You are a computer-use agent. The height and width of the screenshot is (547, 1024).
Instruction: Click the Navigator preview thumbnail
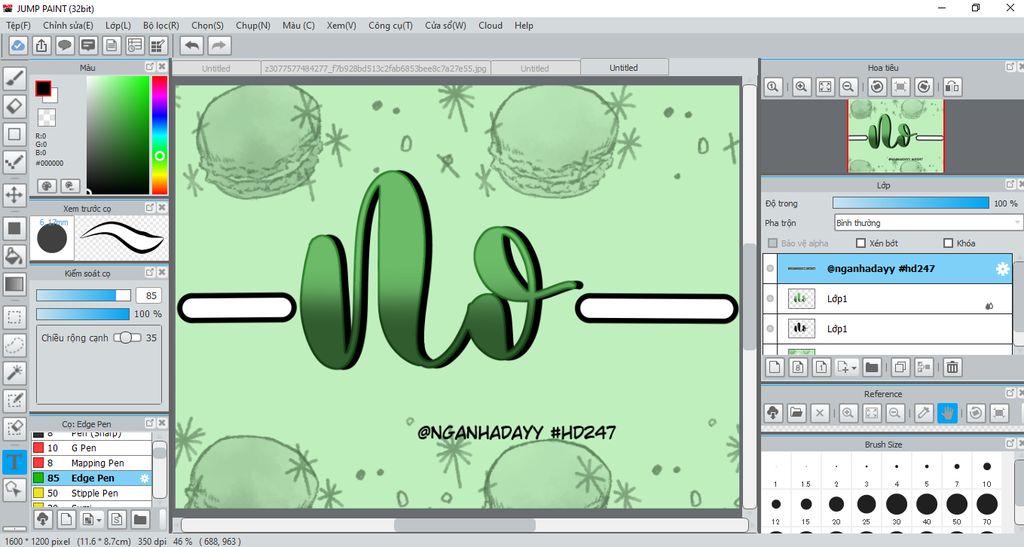[x=895, y=136]
